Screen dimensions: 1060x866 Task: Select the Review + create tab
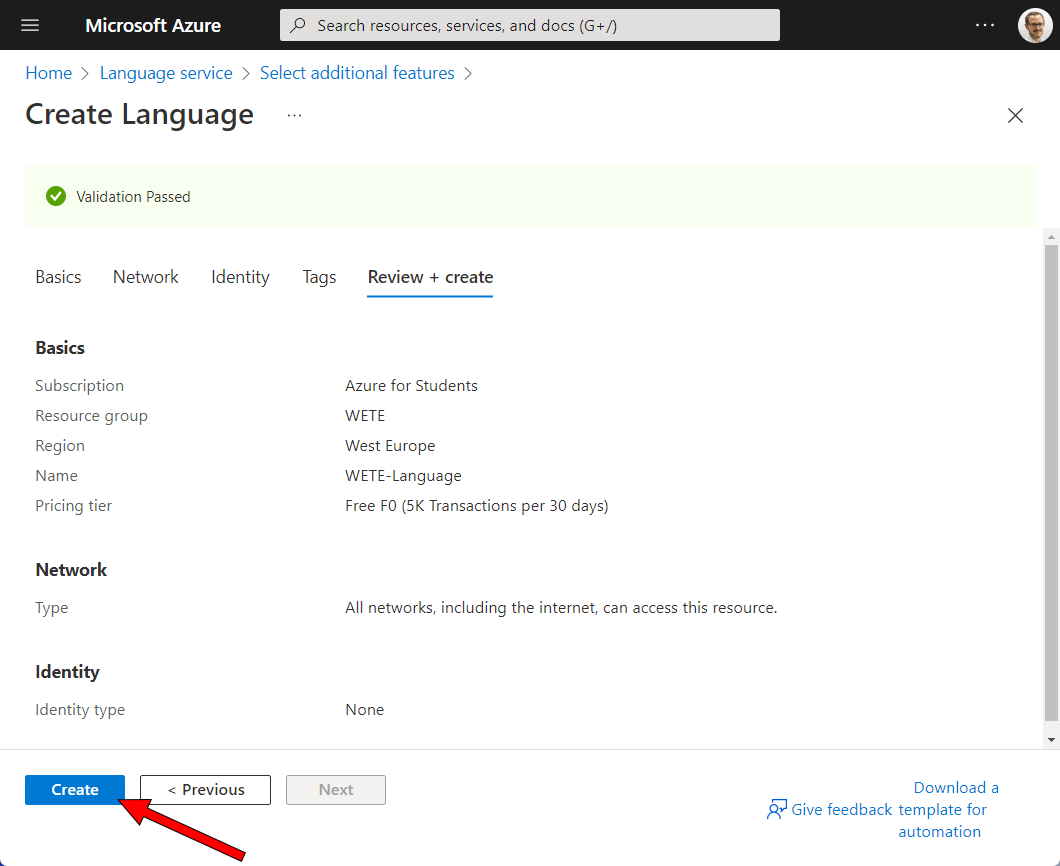430,277
